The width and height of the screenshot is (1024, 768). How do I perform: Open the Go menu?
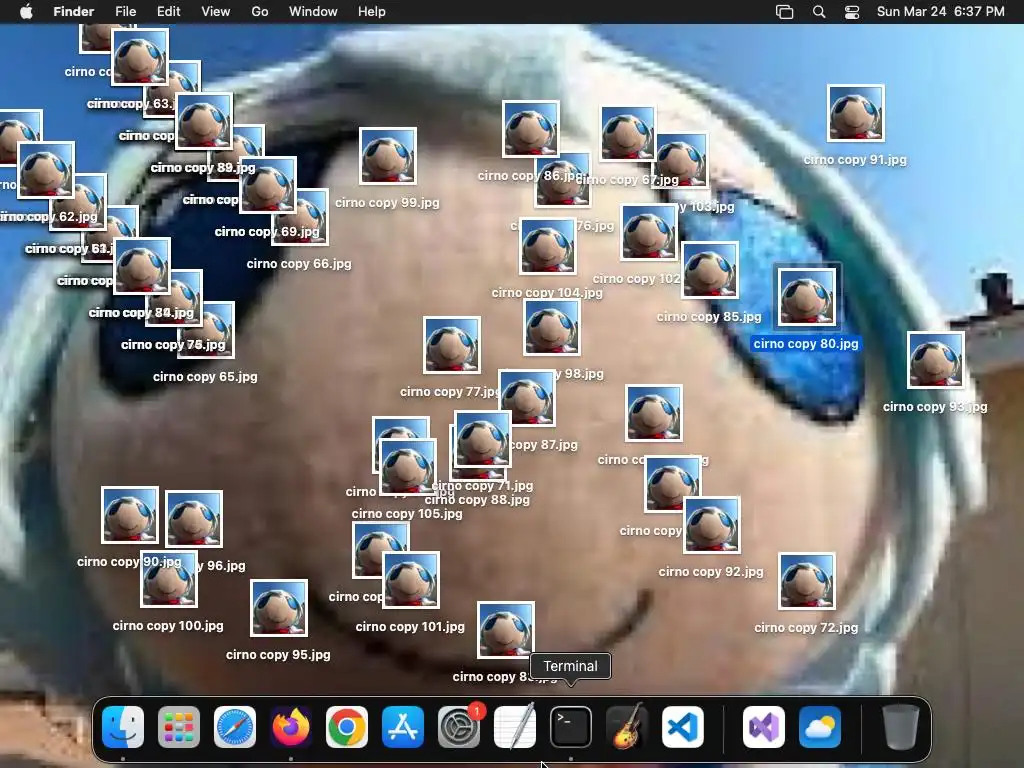(x=260, y=12)
